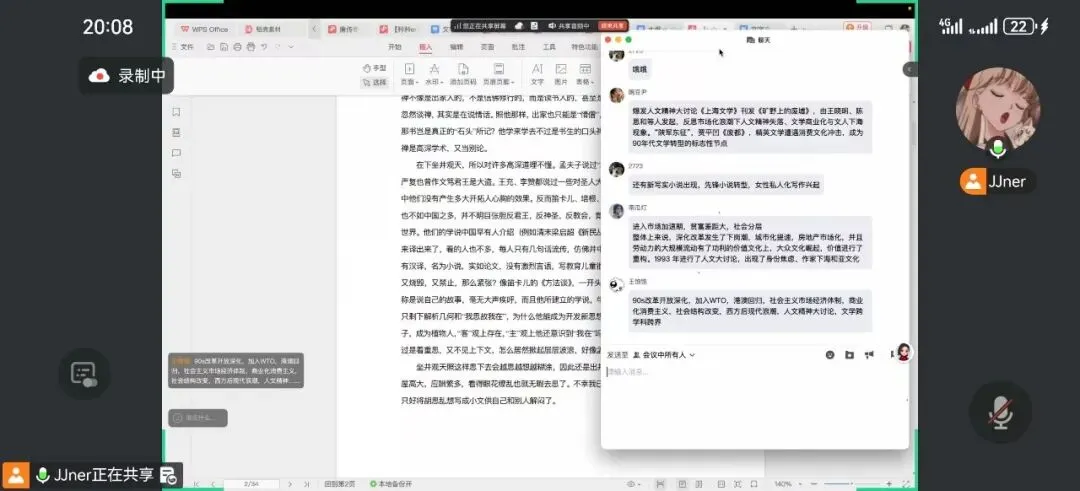
Task: Click the 升级 upgrade button in WPS
Action: pyautogui.click(x=858, y=28)
